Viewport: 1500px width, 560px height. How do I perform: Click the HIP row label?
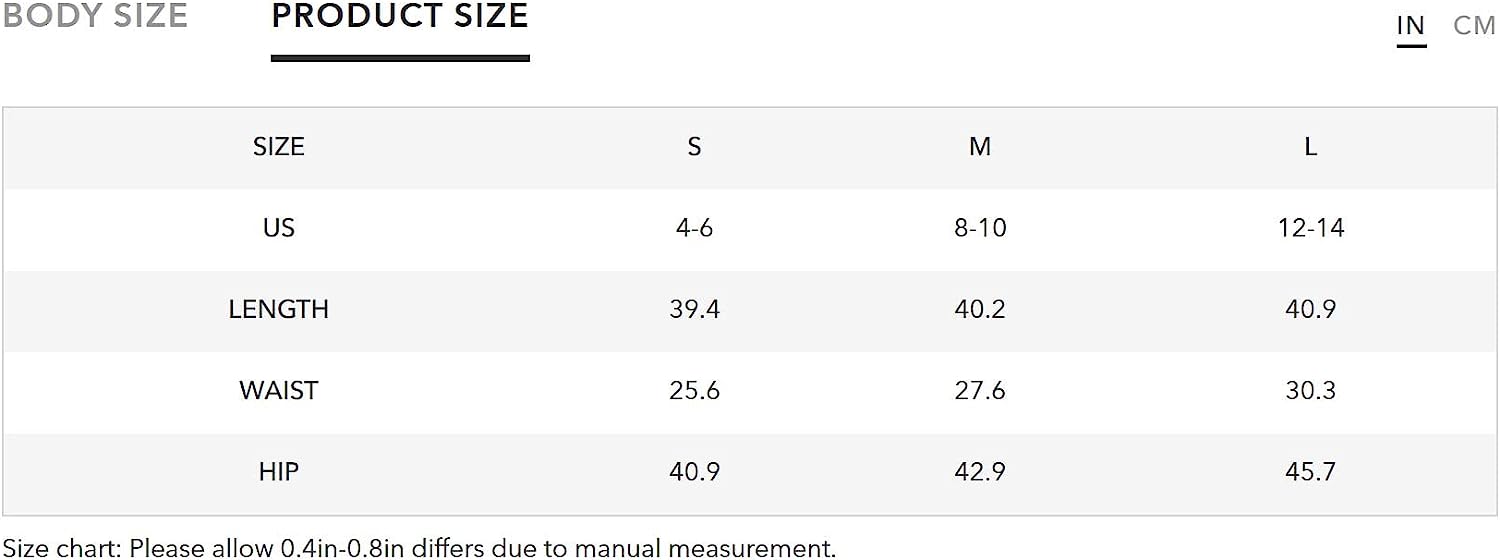coord(278,471)
